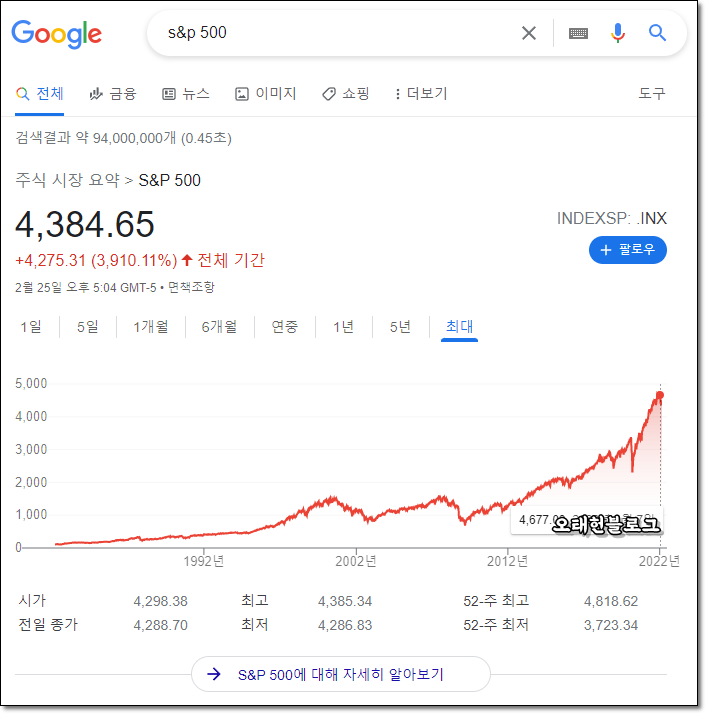Click the search result count text

click(123, 138)
